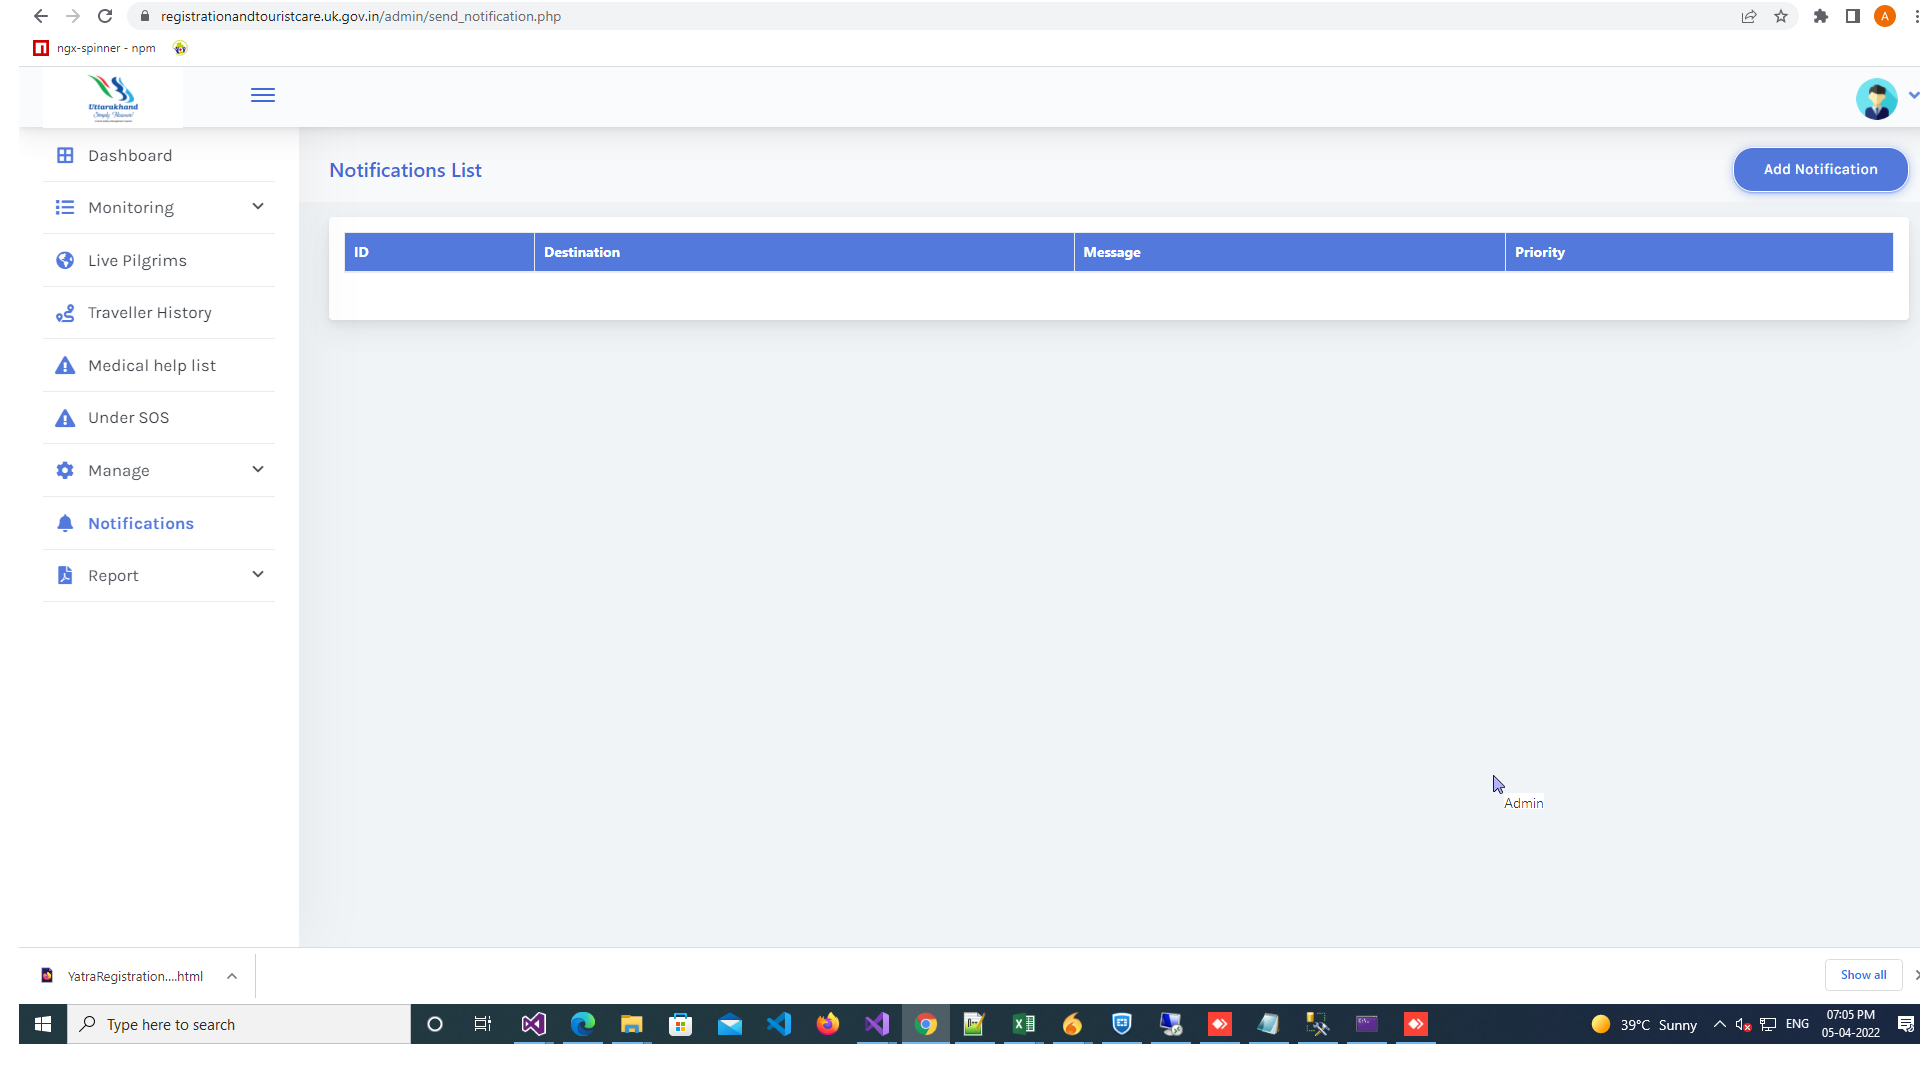Expand the Monitoring menu chevron
This screenshot has height=1080, width=1920.
pyautogui.click(x=258, y=206)
